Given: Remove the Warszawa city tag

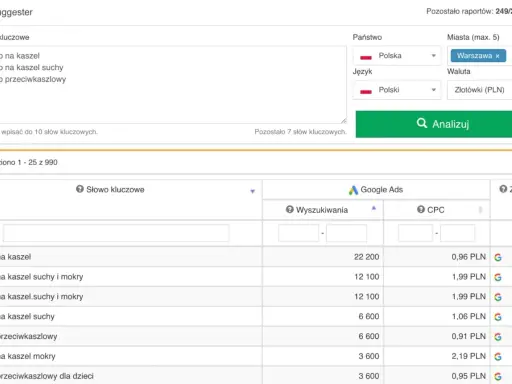Looking at the screenshot, I should 497,56.
